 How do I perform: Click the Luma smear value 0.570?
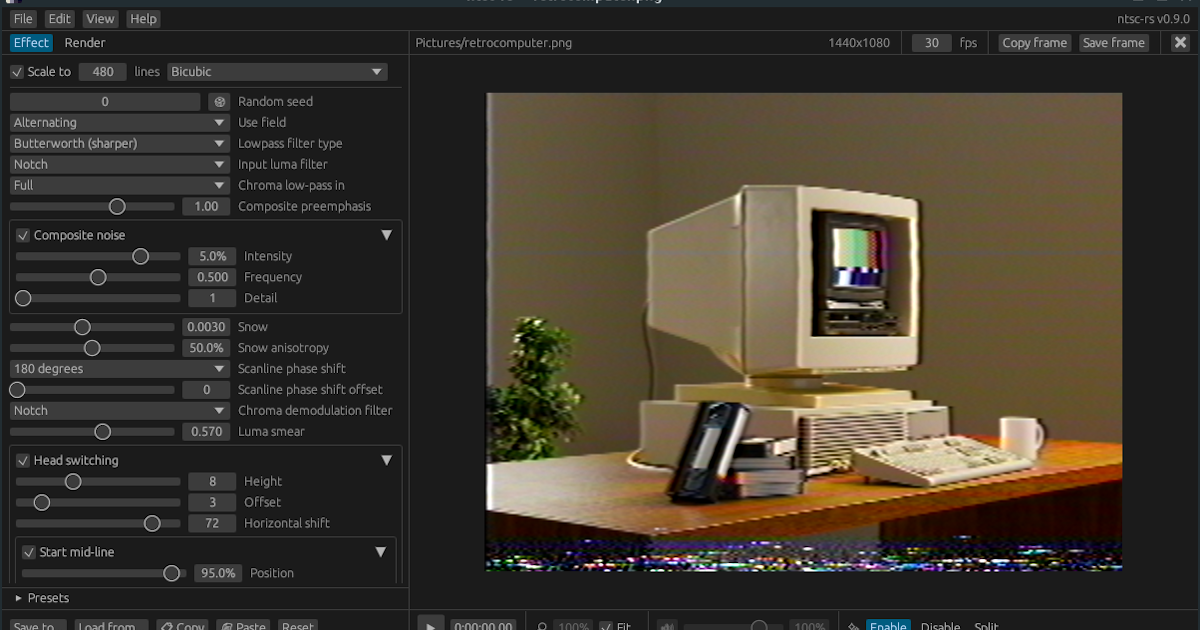click(206, 432)
